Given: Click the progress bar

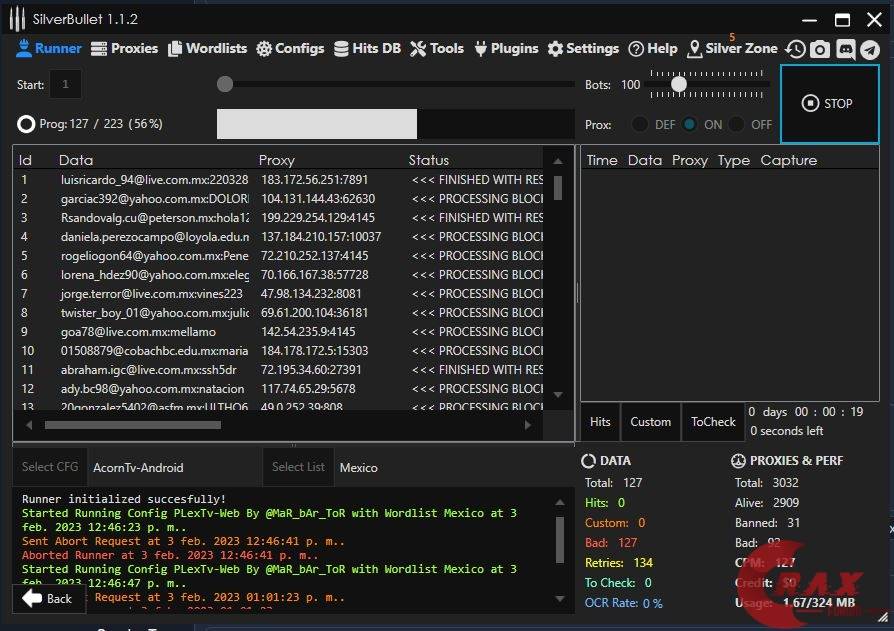Looking at the screenshot, I should point(395,124).
